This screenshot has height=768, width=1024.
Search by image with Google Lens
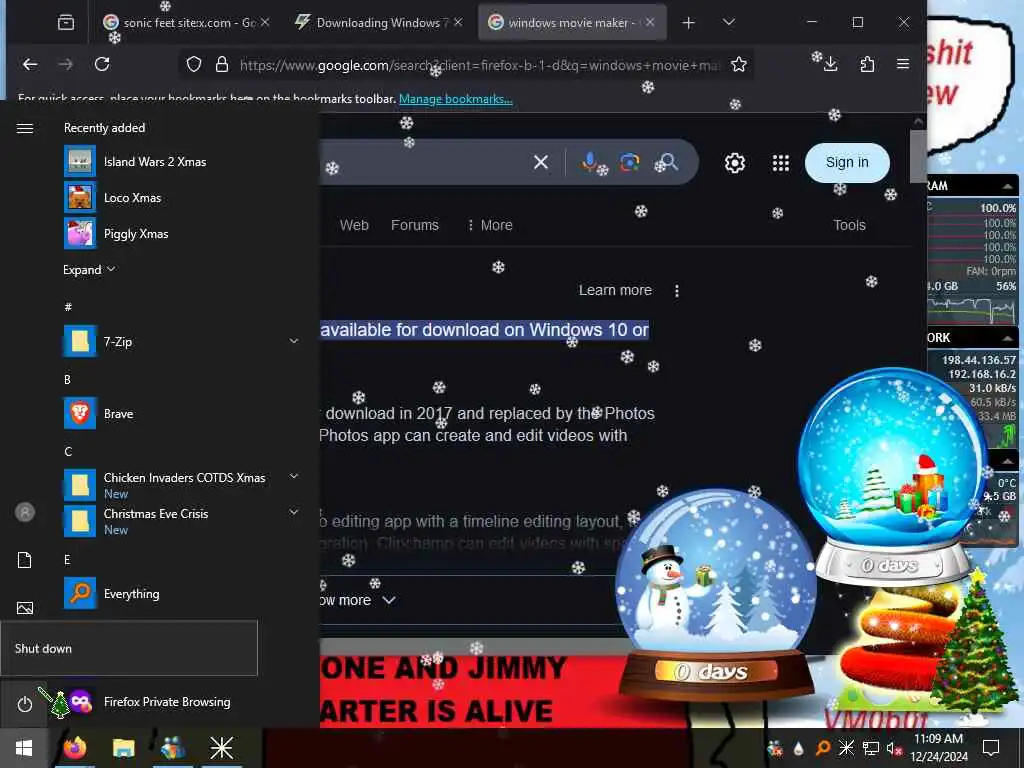[x=630, y=162]
